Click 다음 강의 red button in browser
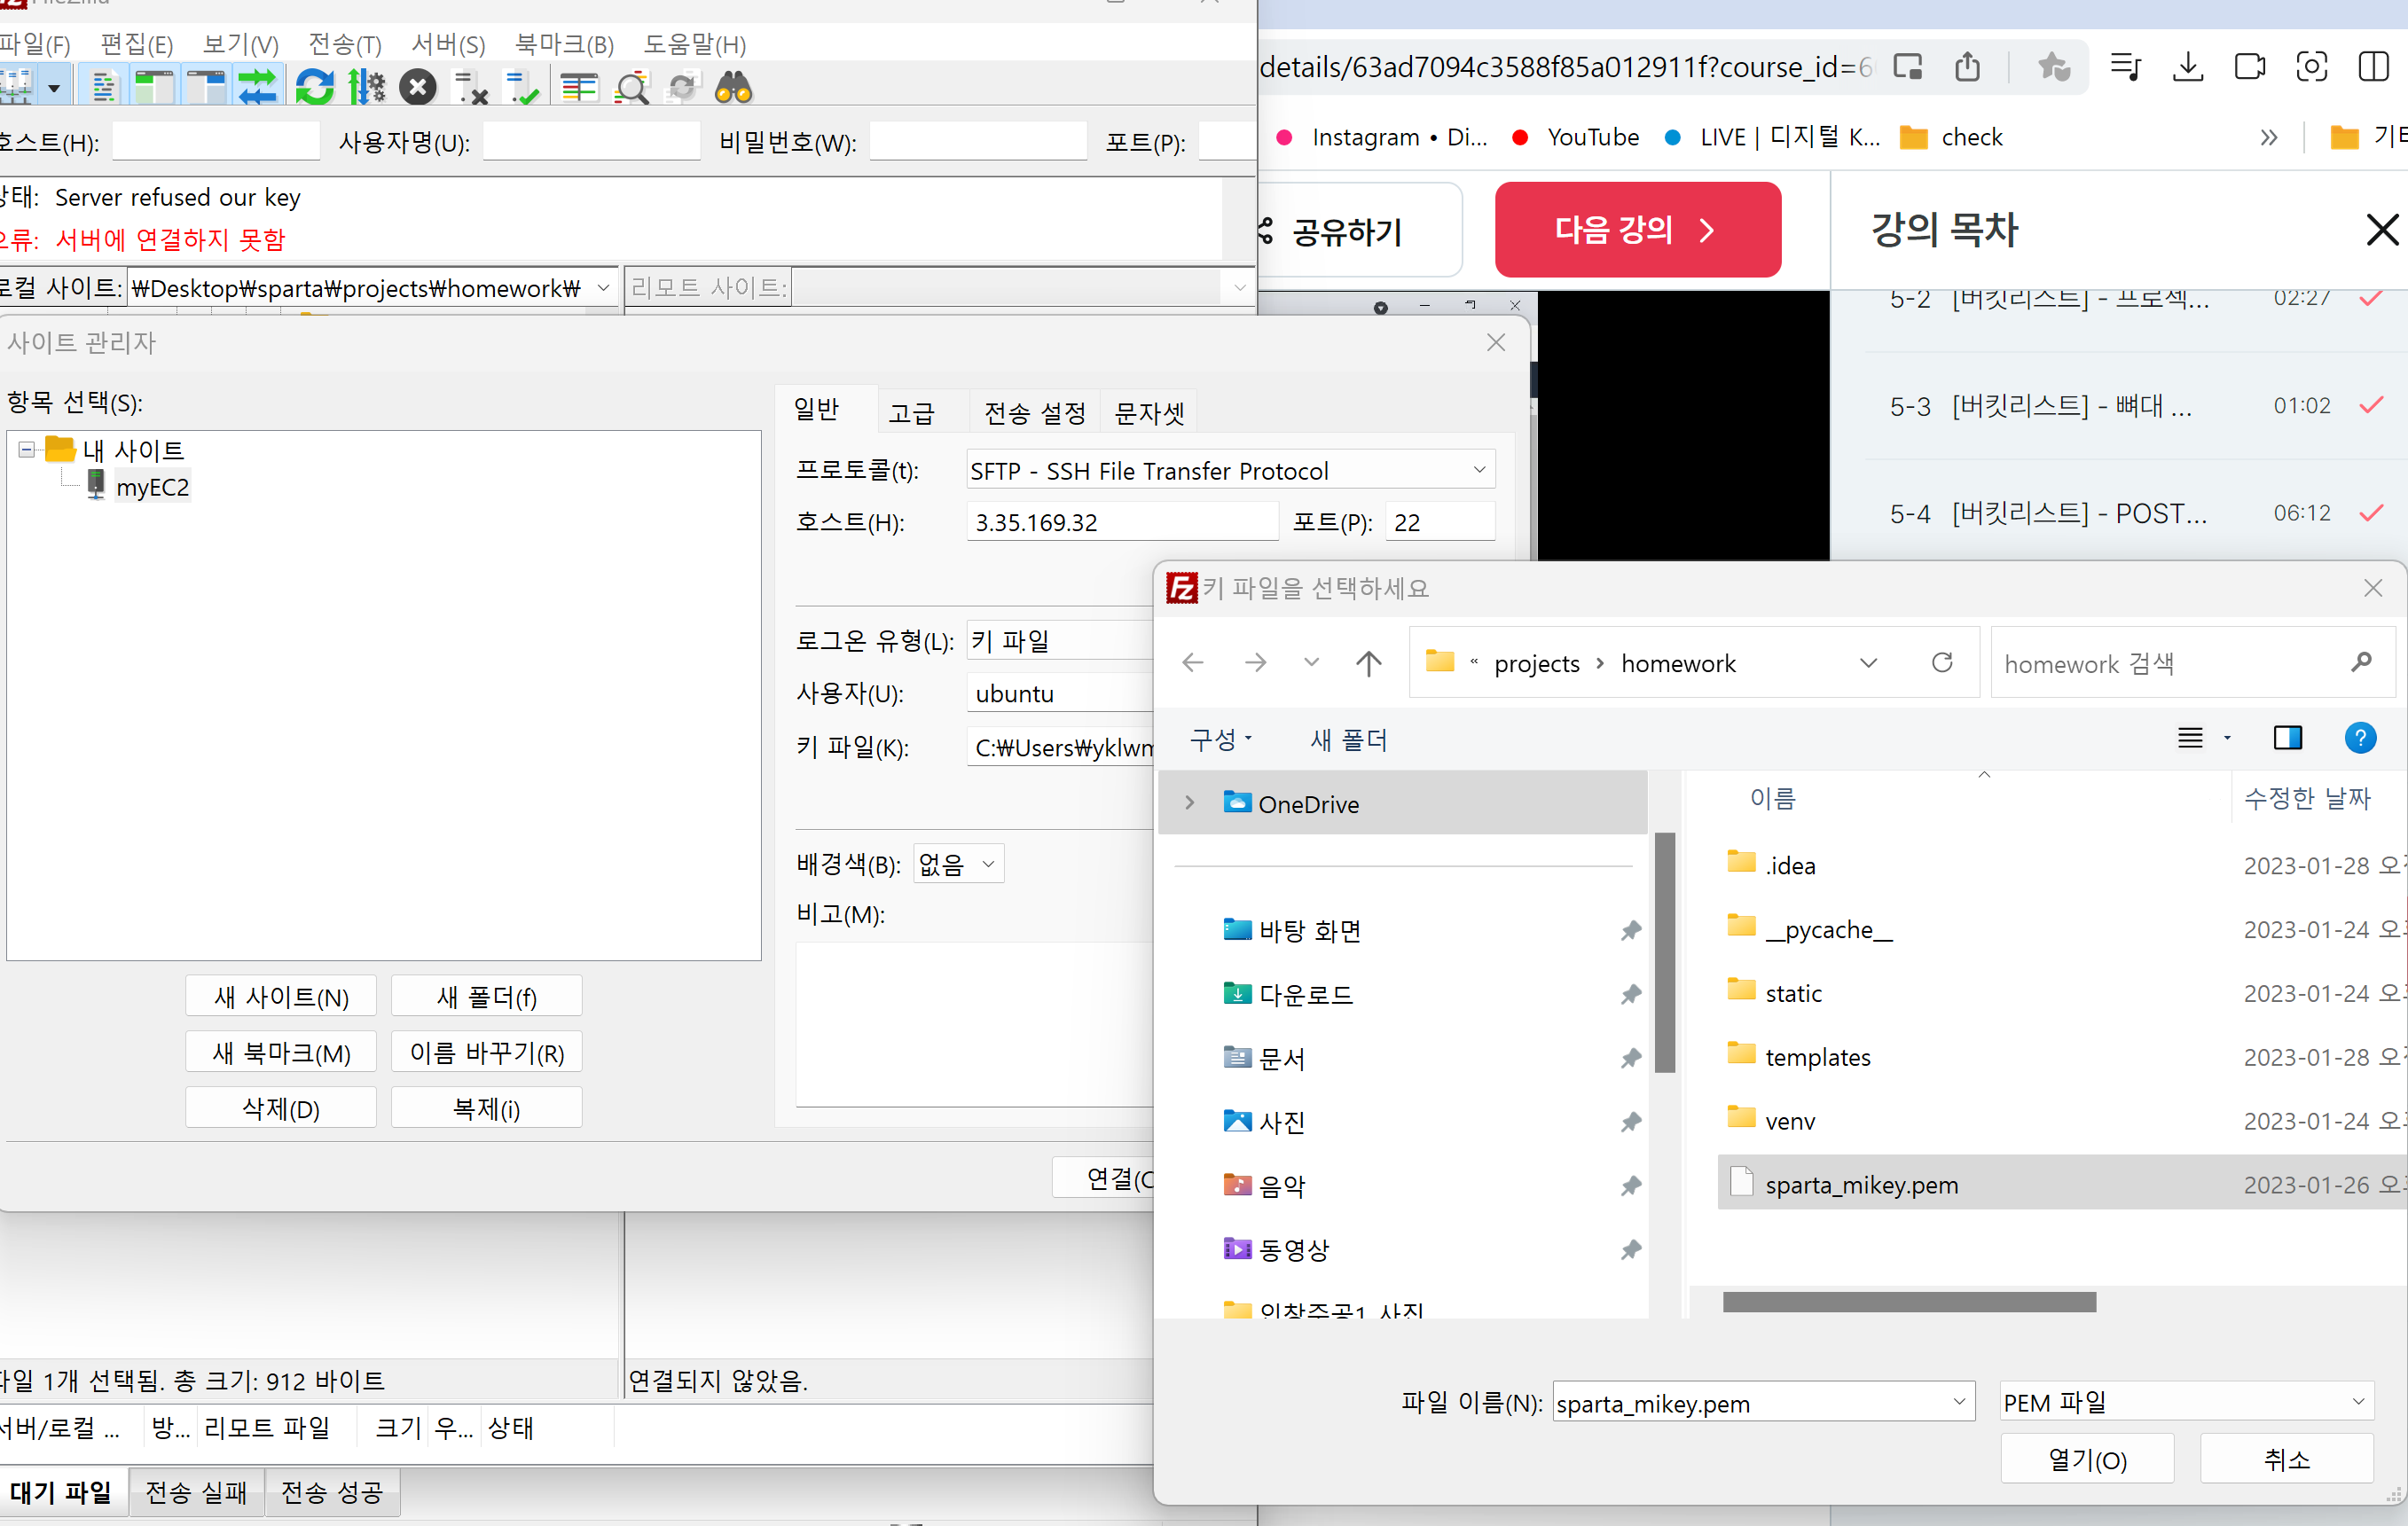This screenshot has width=2408, height=1526. (1637, 230)
